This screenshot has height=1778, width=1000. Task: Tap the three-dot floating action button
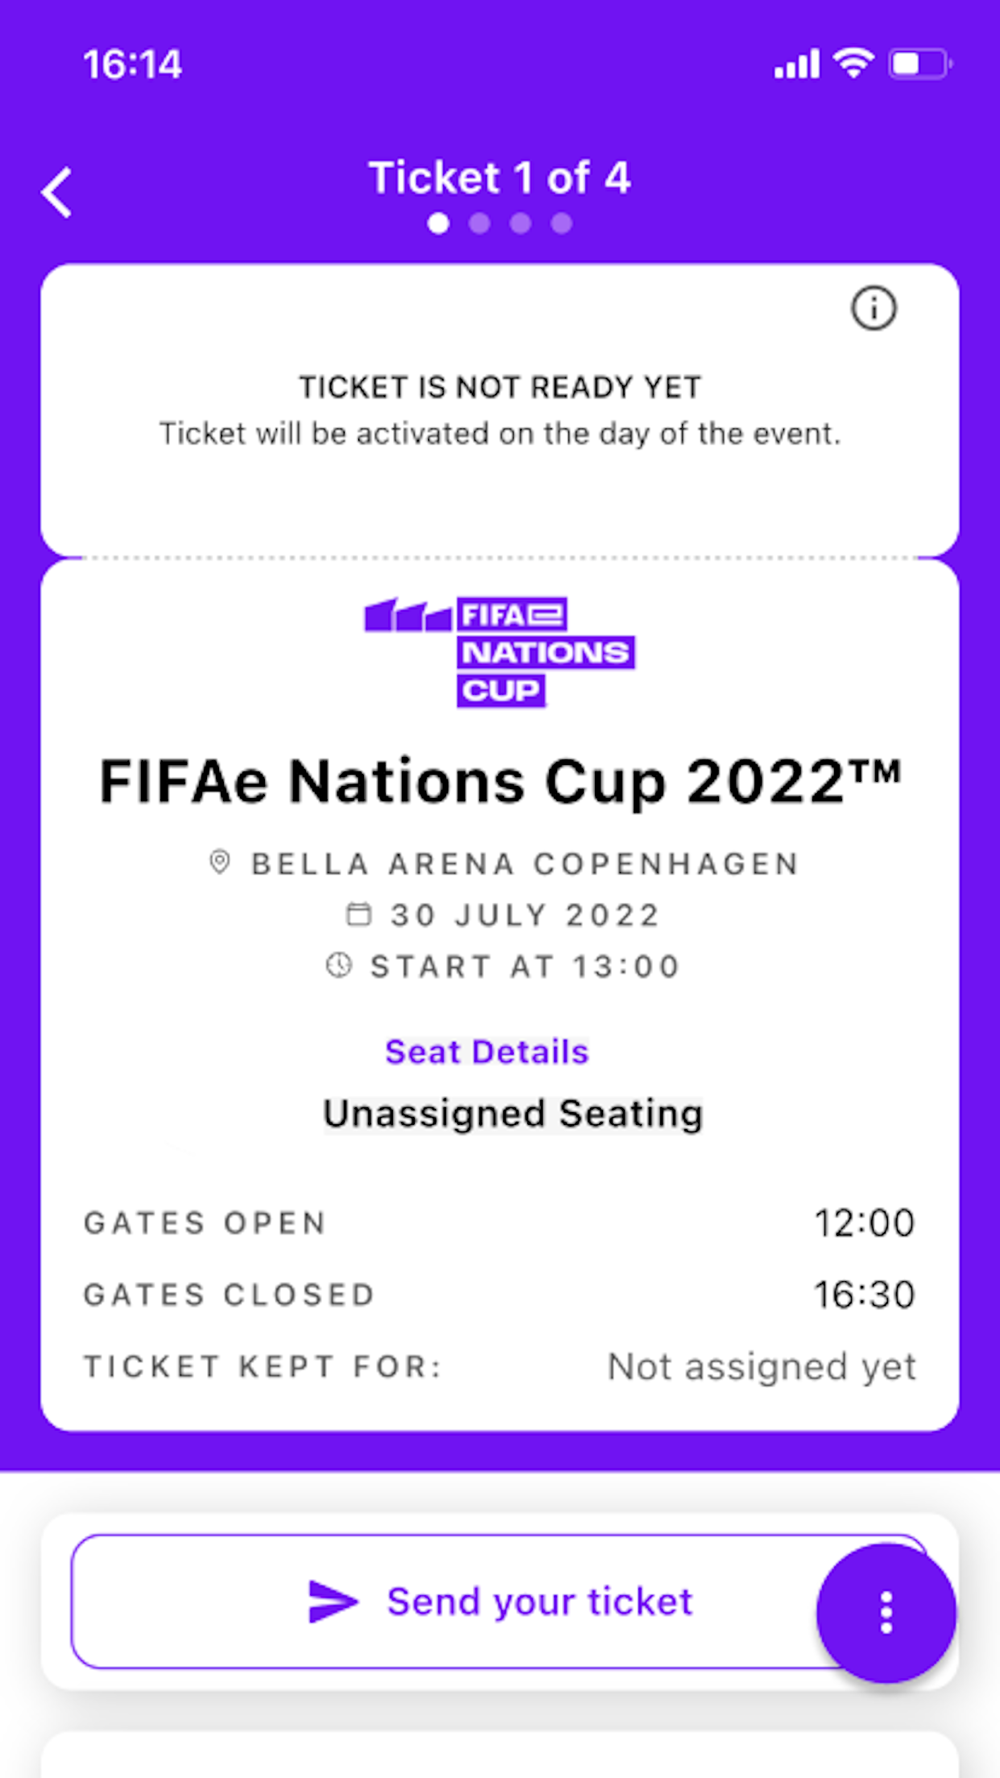(886, 1612)
